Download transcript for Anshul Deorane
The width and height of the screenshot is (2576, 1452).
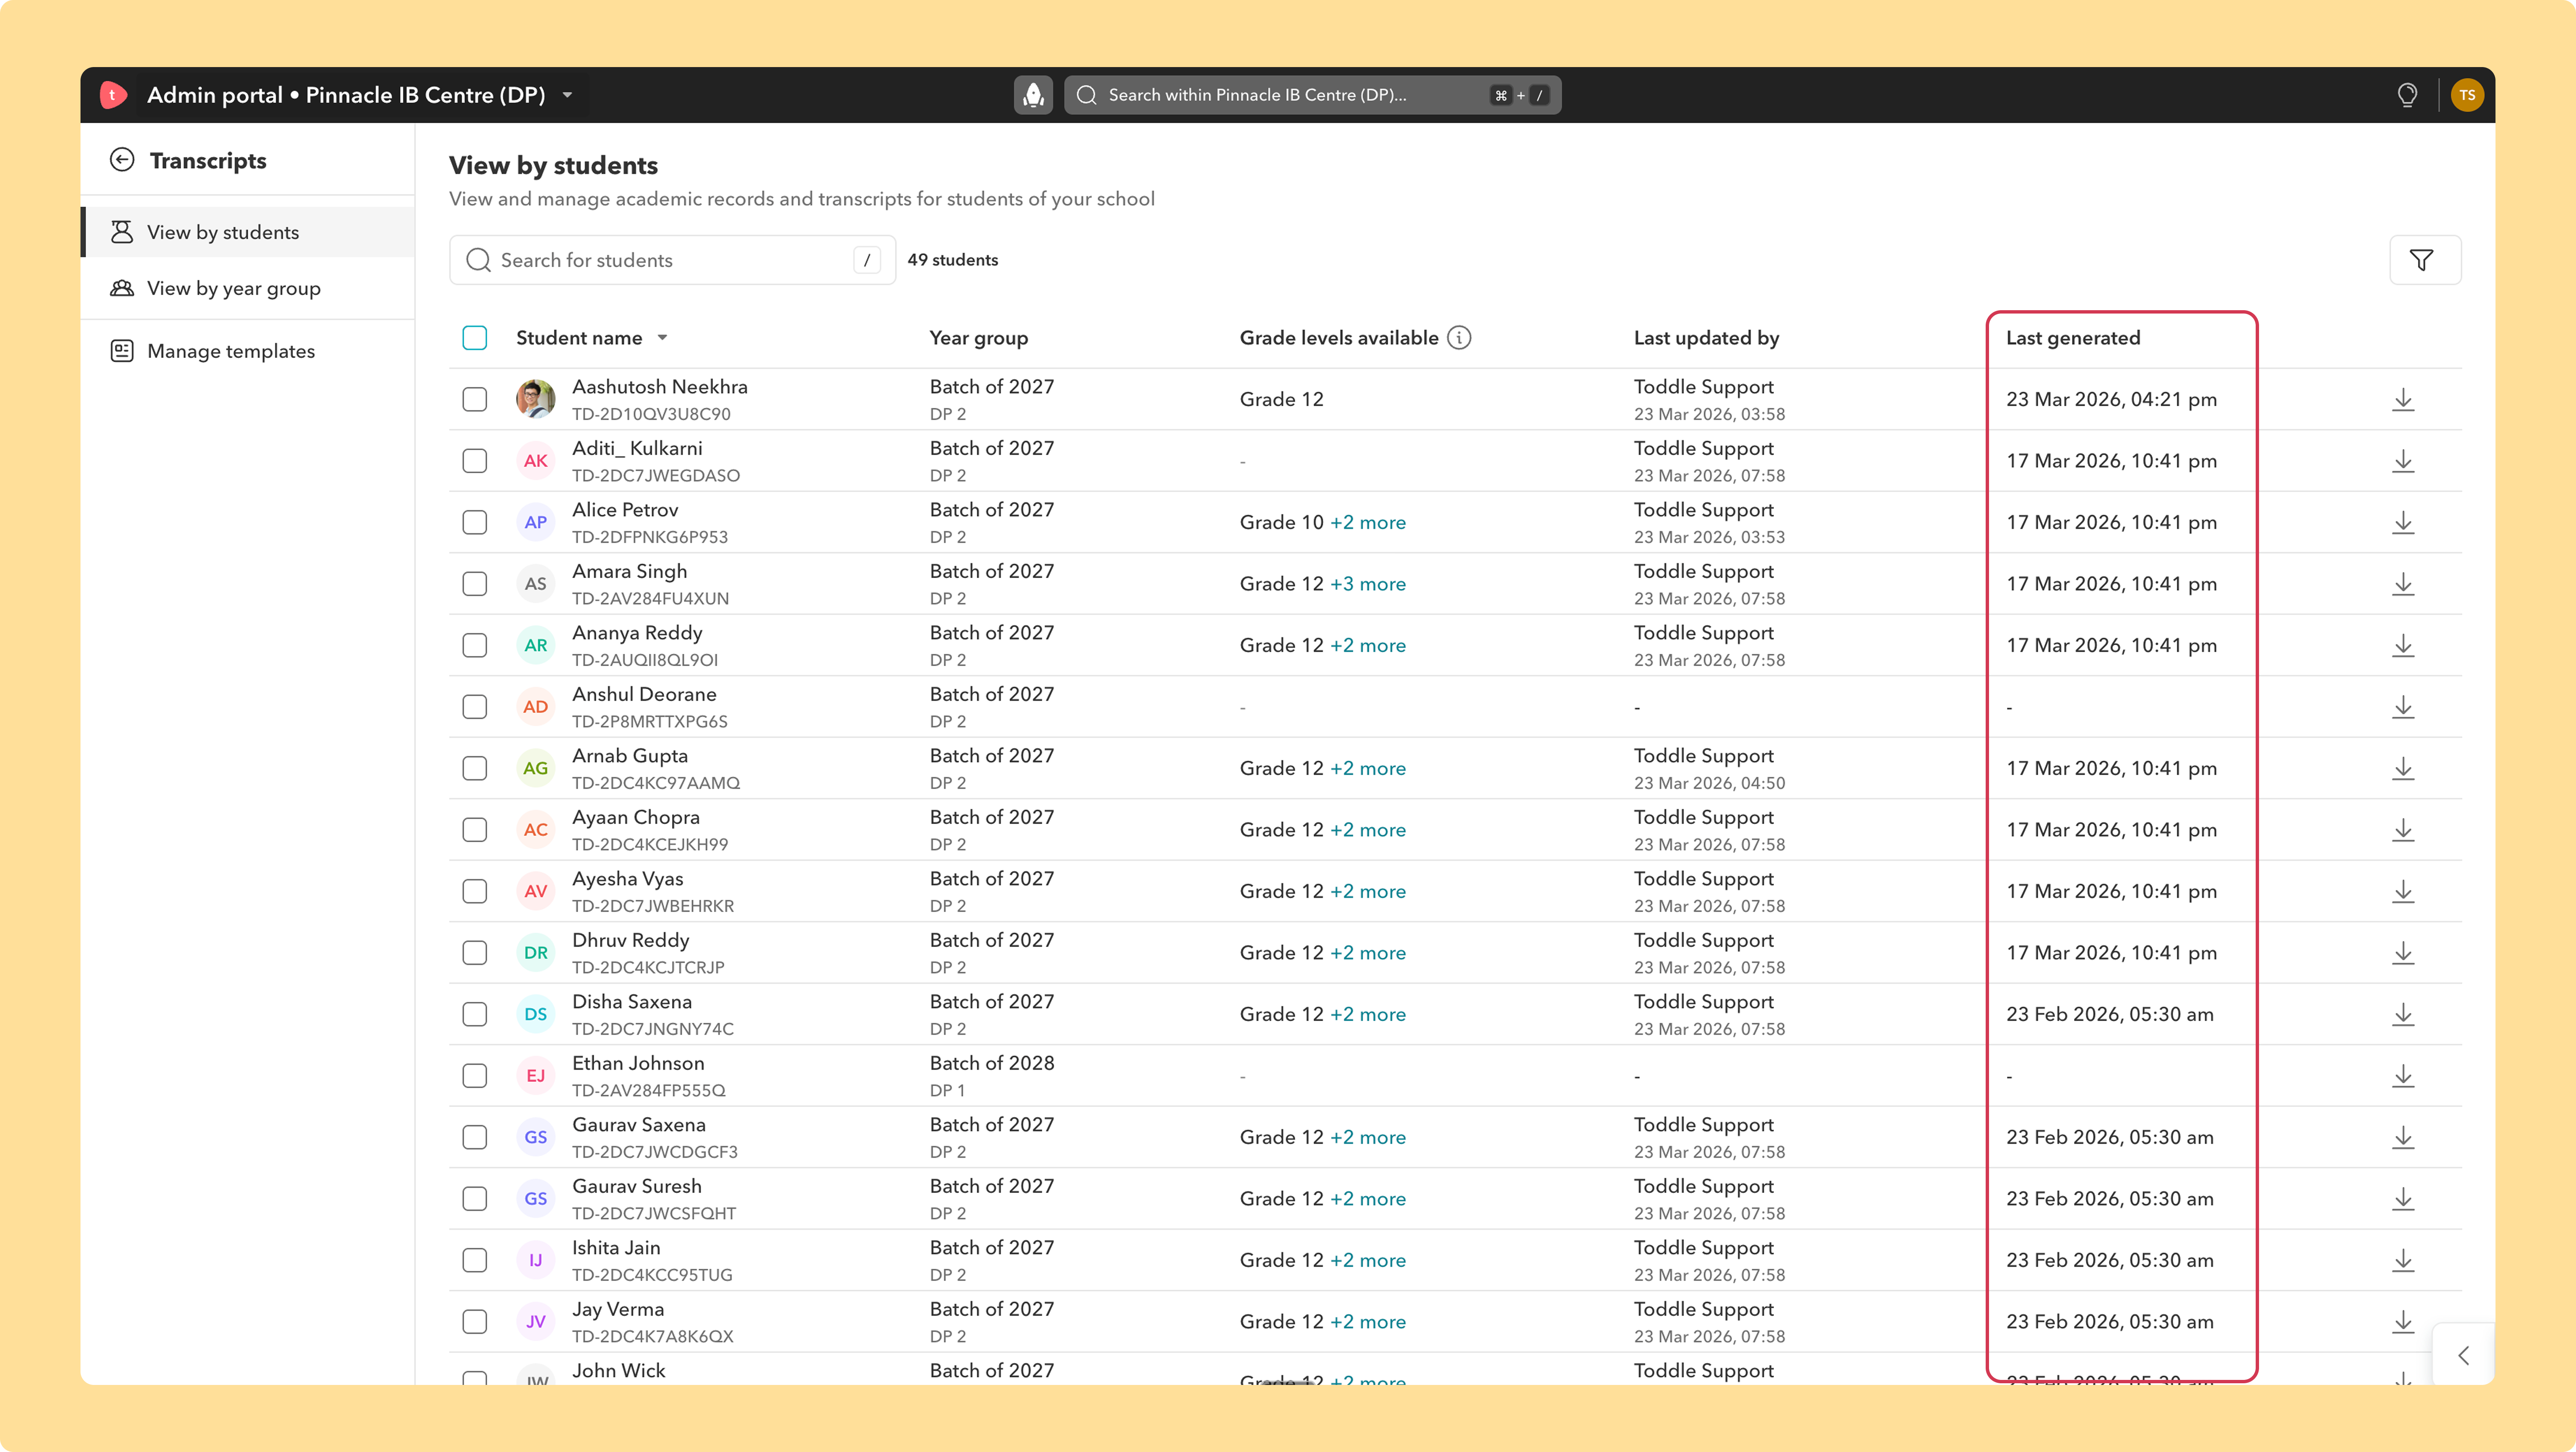[x=2403, y=707]
